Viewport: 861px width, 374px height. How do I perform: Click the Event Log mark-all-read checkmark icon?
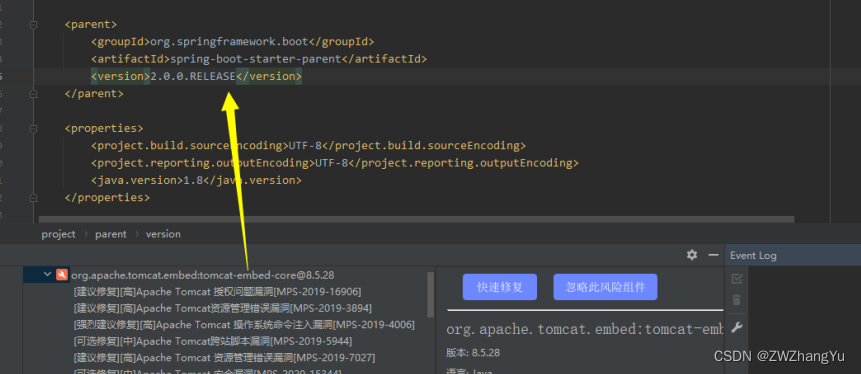[x=737, y=279]
